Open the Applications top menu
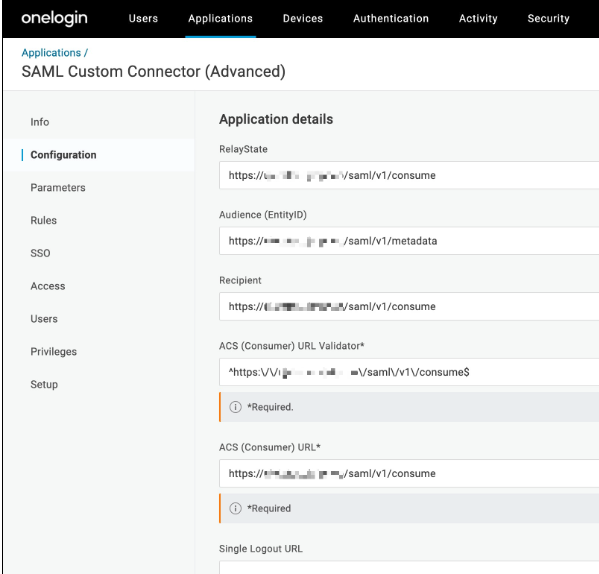Viewport: 599px width, 574px height. (220, 18)
